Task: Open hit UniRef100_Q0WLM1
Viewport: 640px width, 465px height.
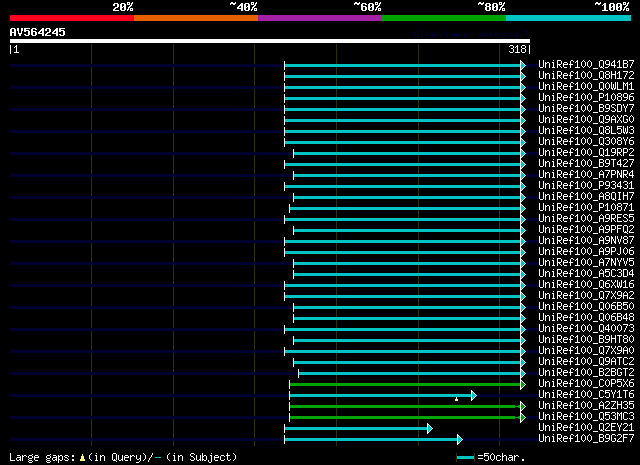Action: pyautogui.click(x=586, y=86)
